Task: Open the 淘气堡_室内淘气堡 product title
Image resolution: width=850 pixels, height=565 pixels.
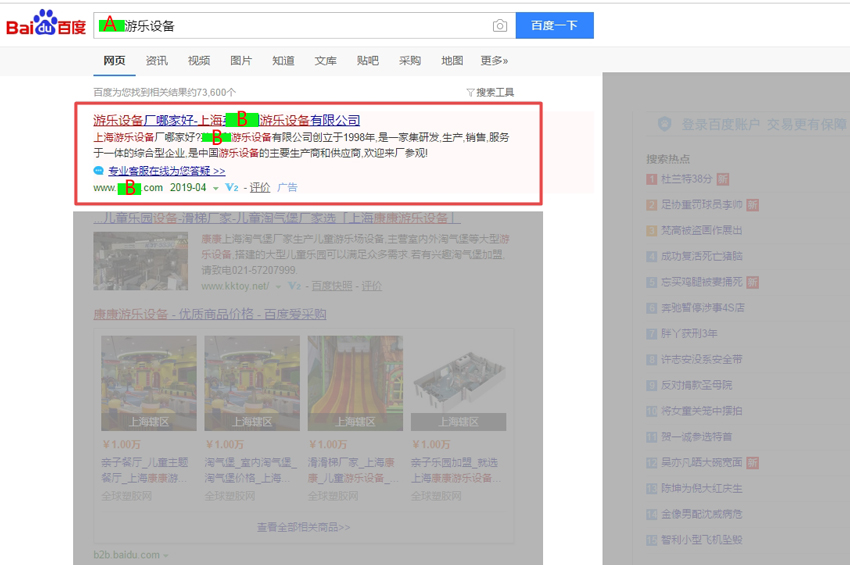Action: click(250, 470)
